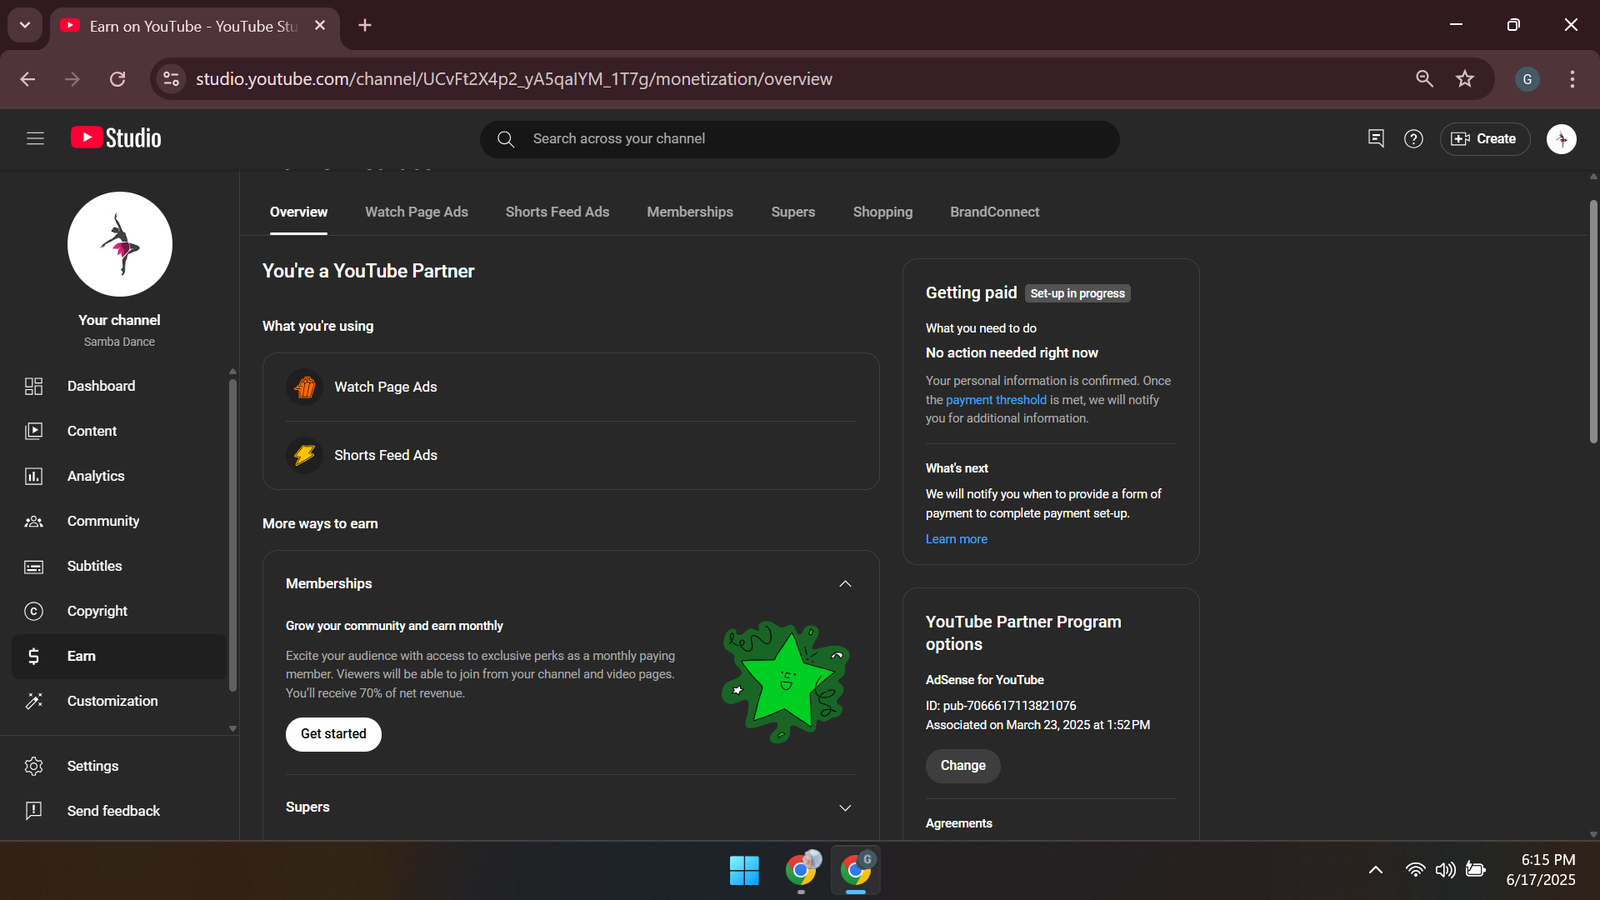
Task: Collapse the Memberships section
Action: [x=845, y=584]
